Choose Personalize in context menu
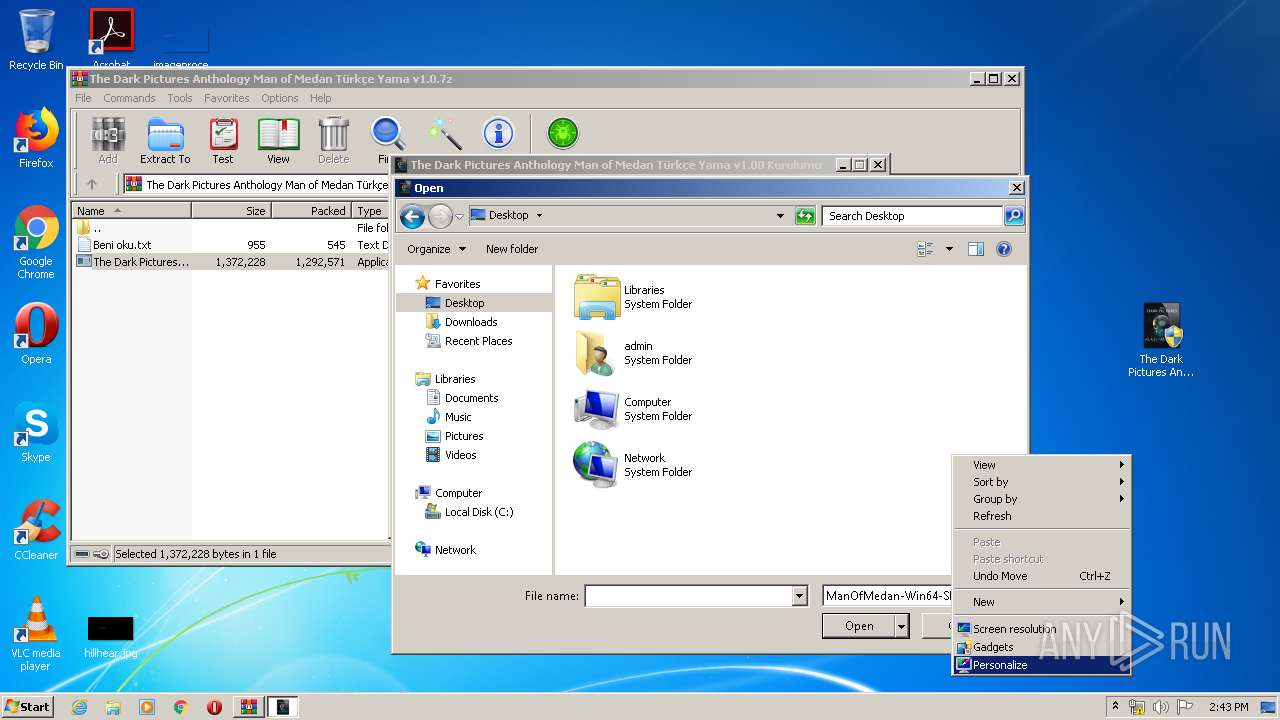Image resolution: width=1280 pixels, height=720 pixels. click(x=1041, y=665)
